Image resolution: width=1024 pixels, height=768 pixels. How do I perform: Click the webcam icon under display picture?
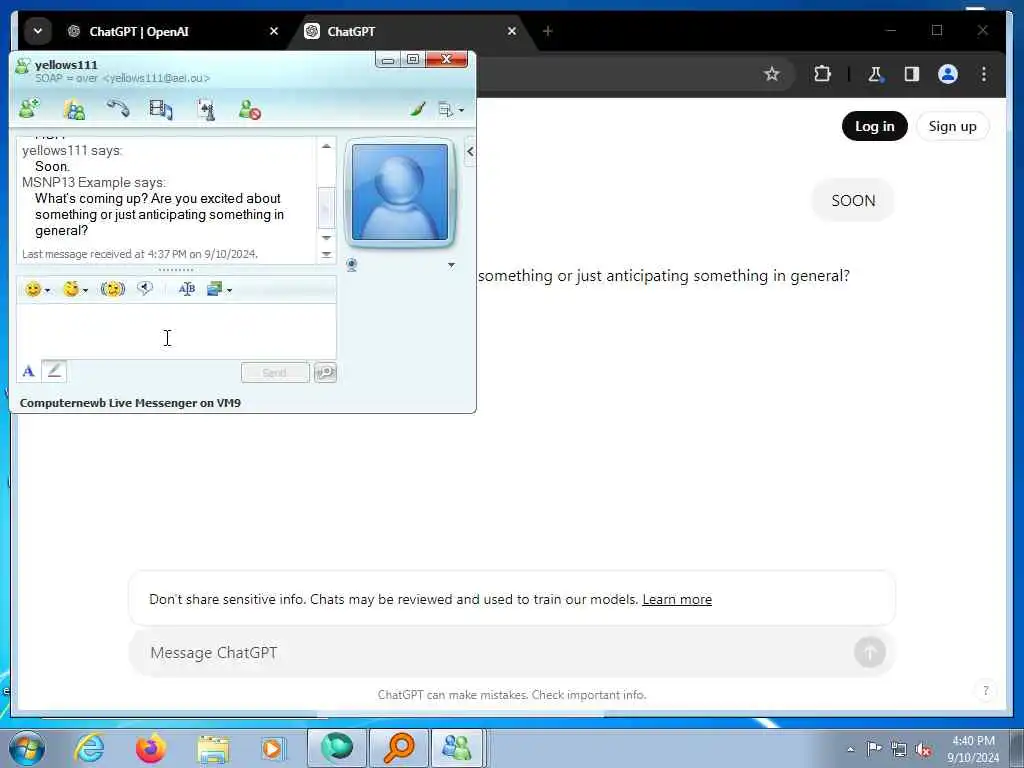tap(352, 264)
